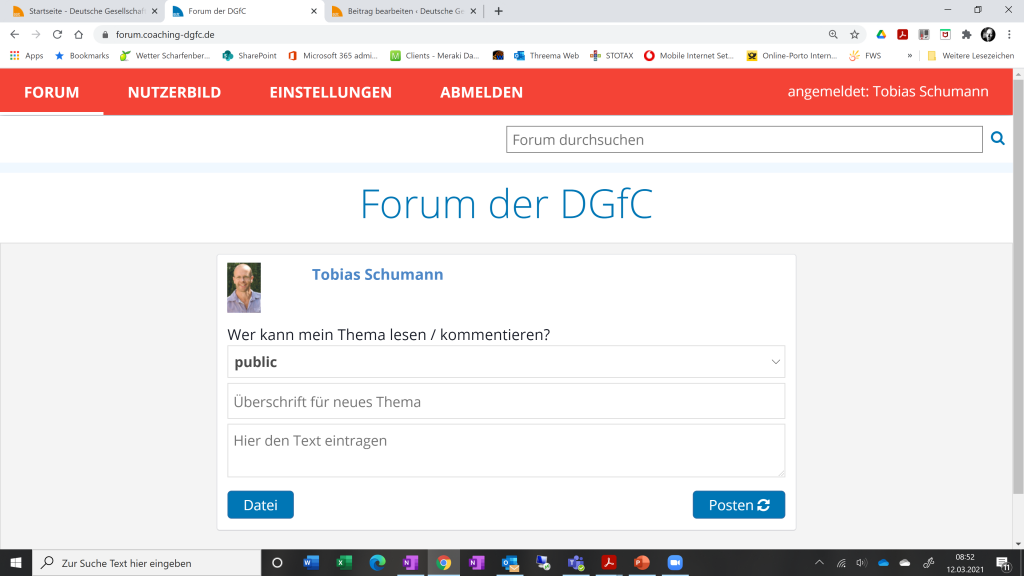Open the EINSTELLUNGEN section
This screenshot has width=1024, height=576.
pos(331,92)
